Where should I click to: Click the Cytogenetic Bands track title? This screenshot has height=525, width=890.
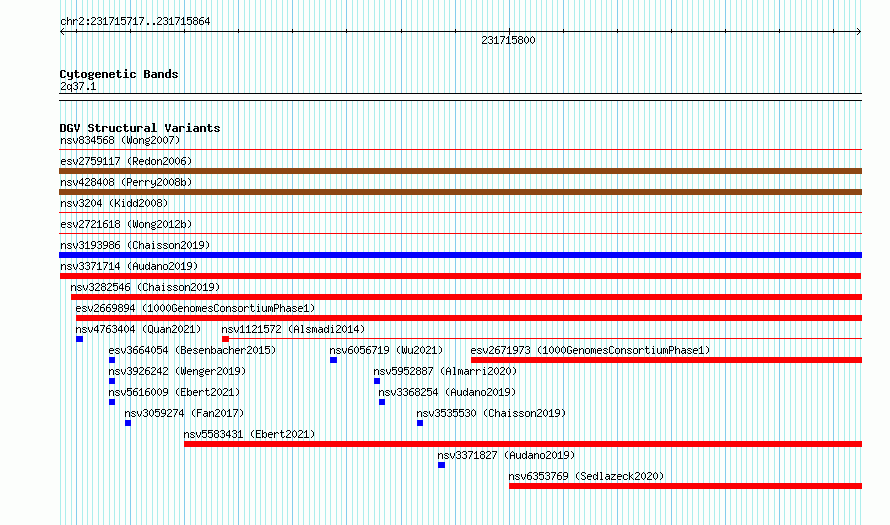point(119,74)
